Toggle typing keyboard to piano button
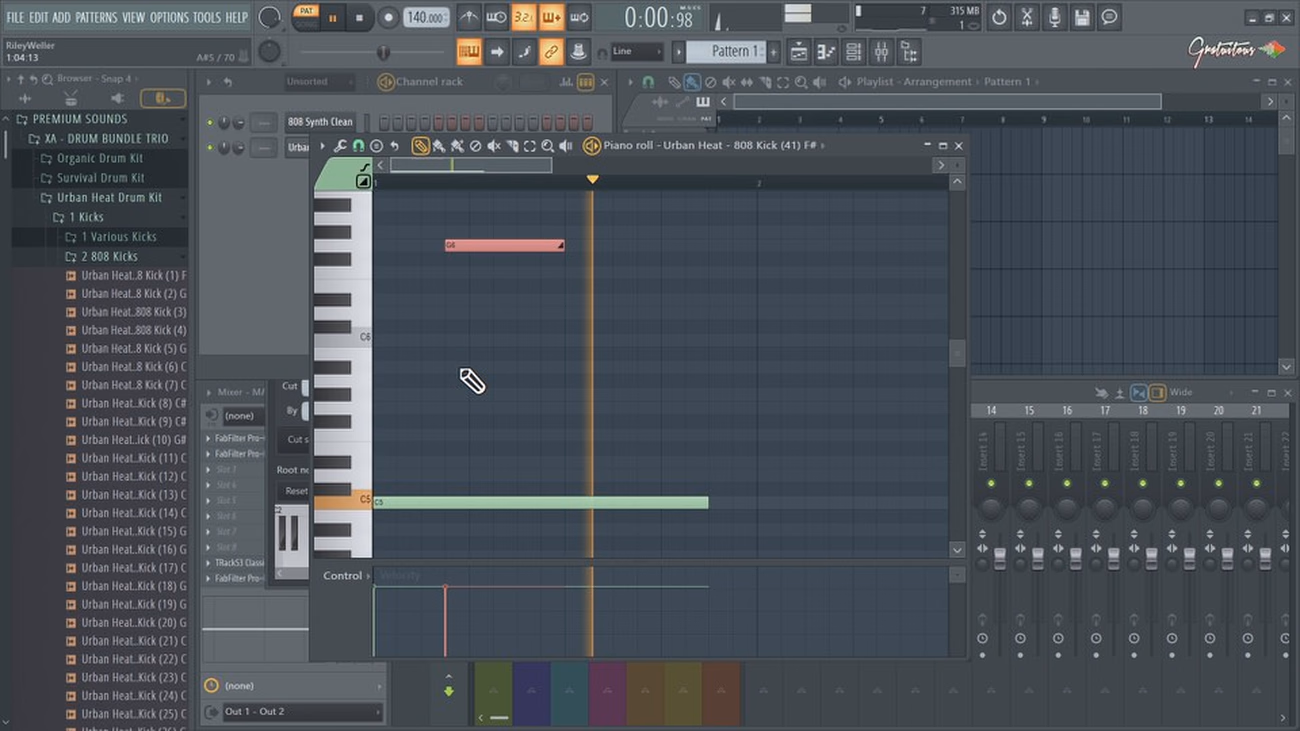 [x=469, y=52]
